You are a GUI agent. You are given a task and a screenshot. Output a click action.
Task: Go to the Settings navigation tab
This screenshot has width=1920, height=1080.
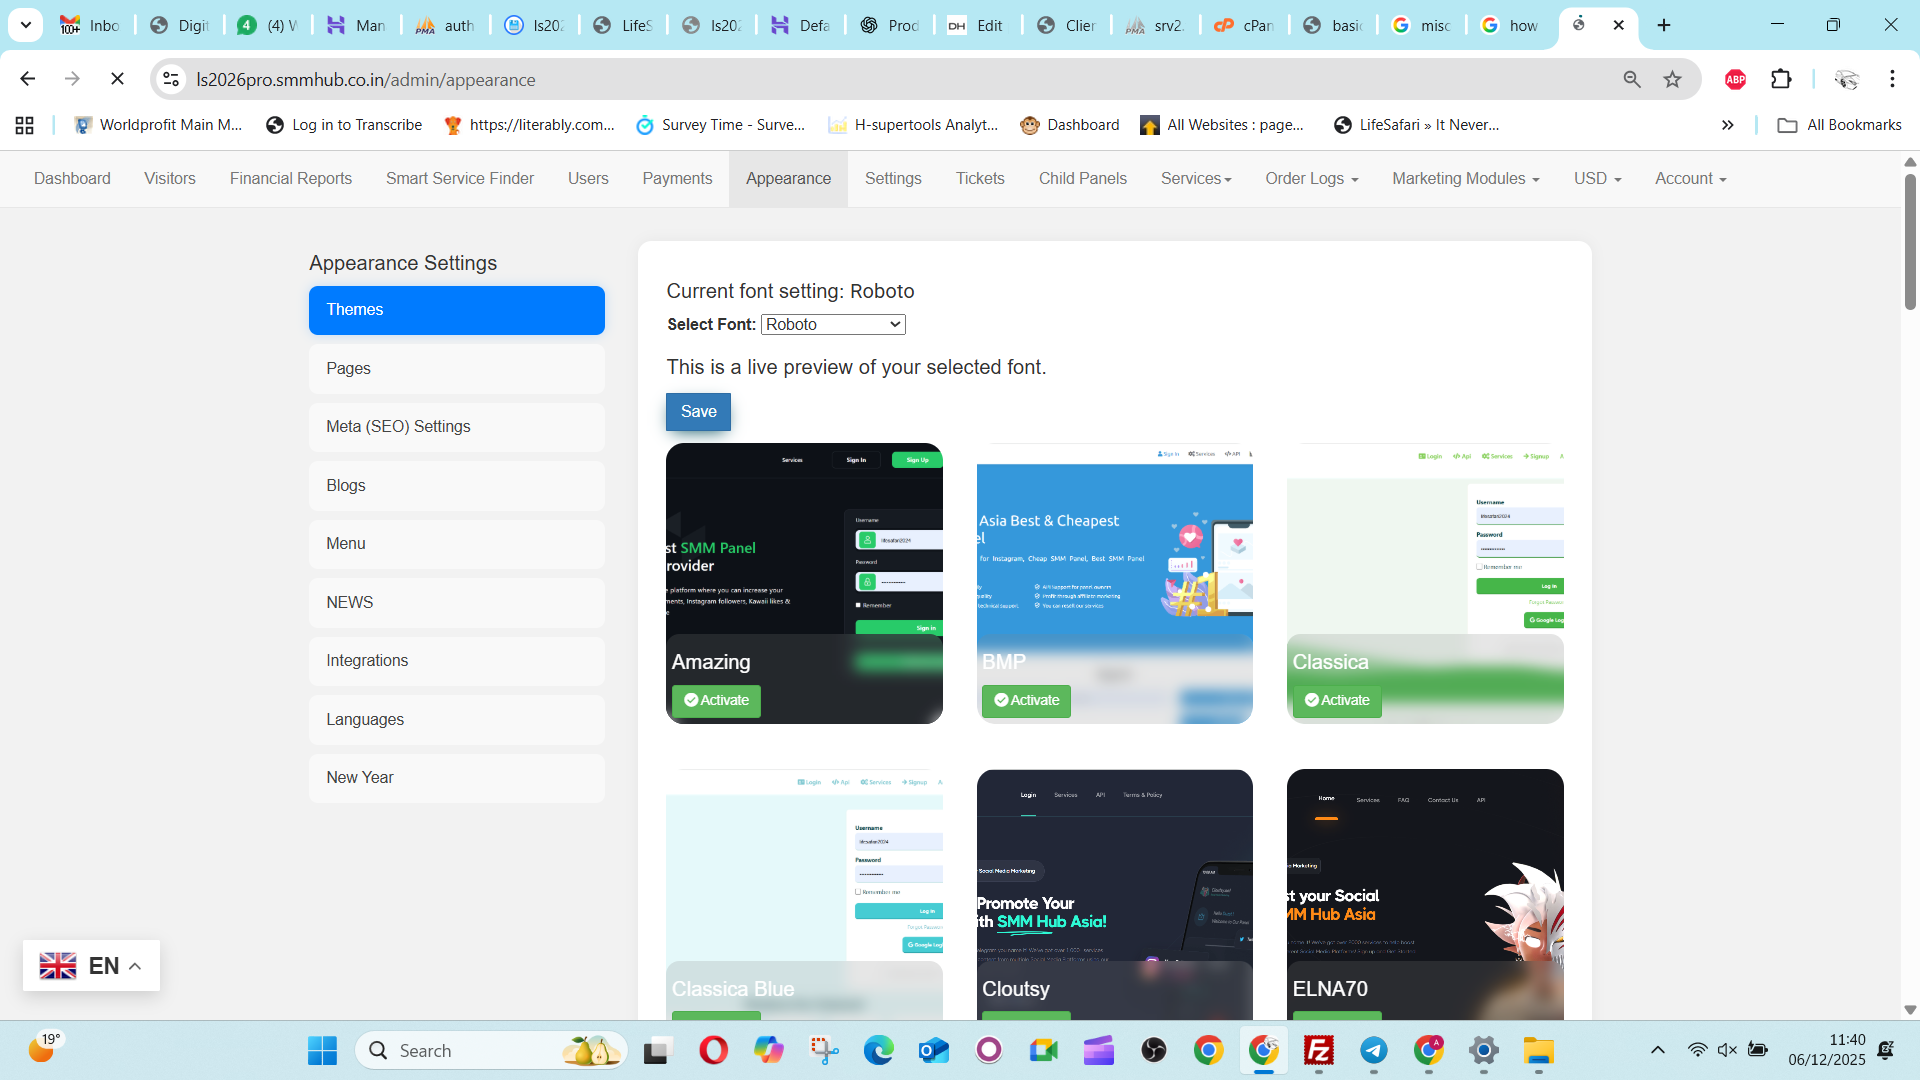[892, 179]
